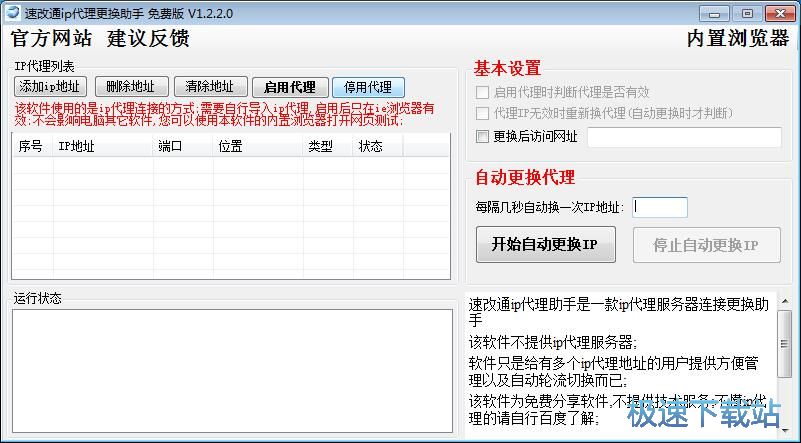Click the 序号 column header
This screenshot has height=443, width=801.
[x=33, y=146]
